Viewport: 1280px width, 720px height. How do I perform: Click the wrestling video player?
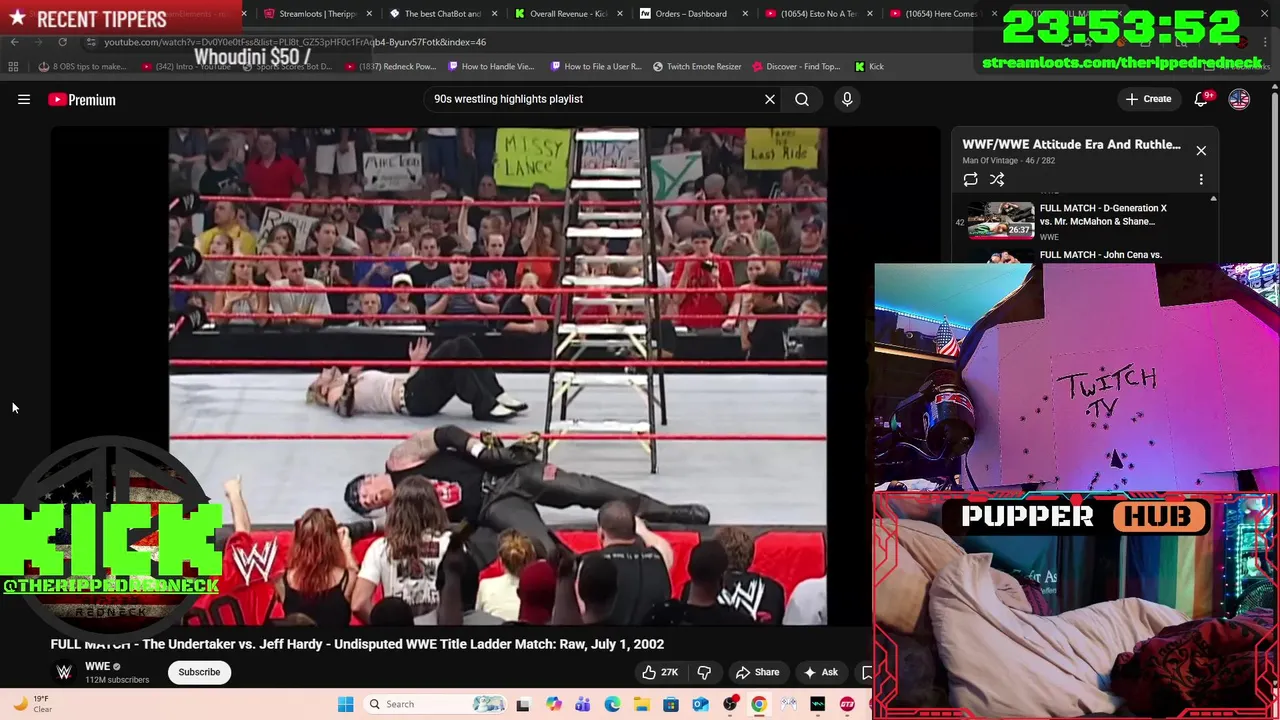[x=497, y=376]
